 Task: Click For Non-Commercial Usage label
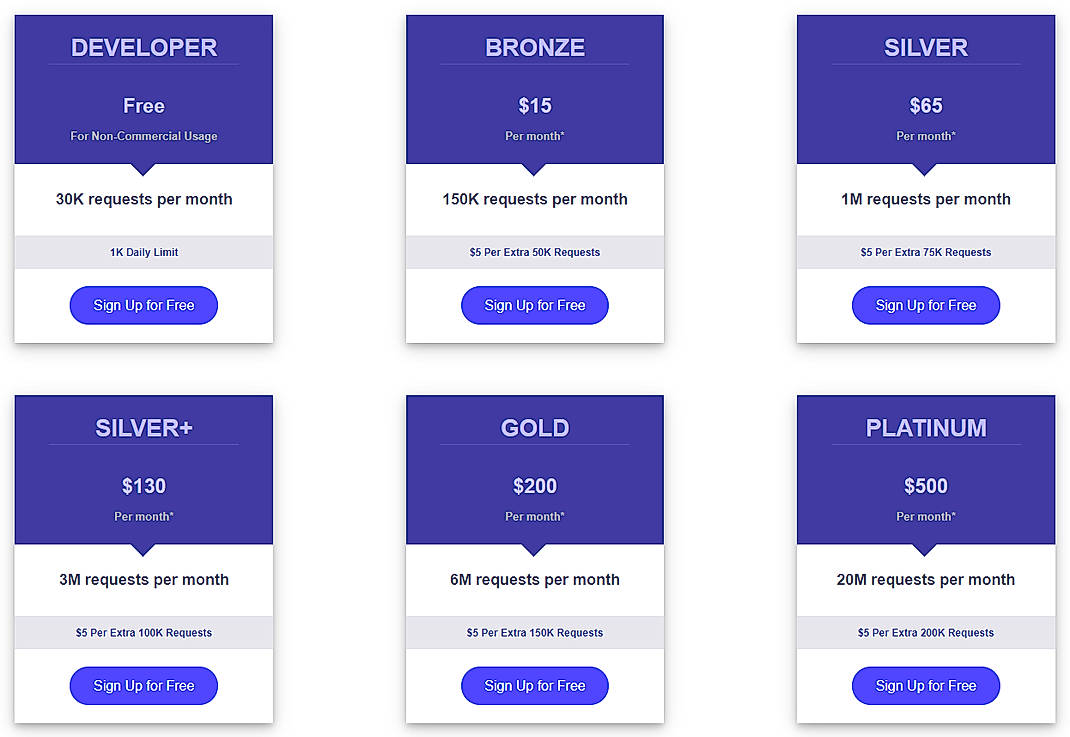click(143, 136)
